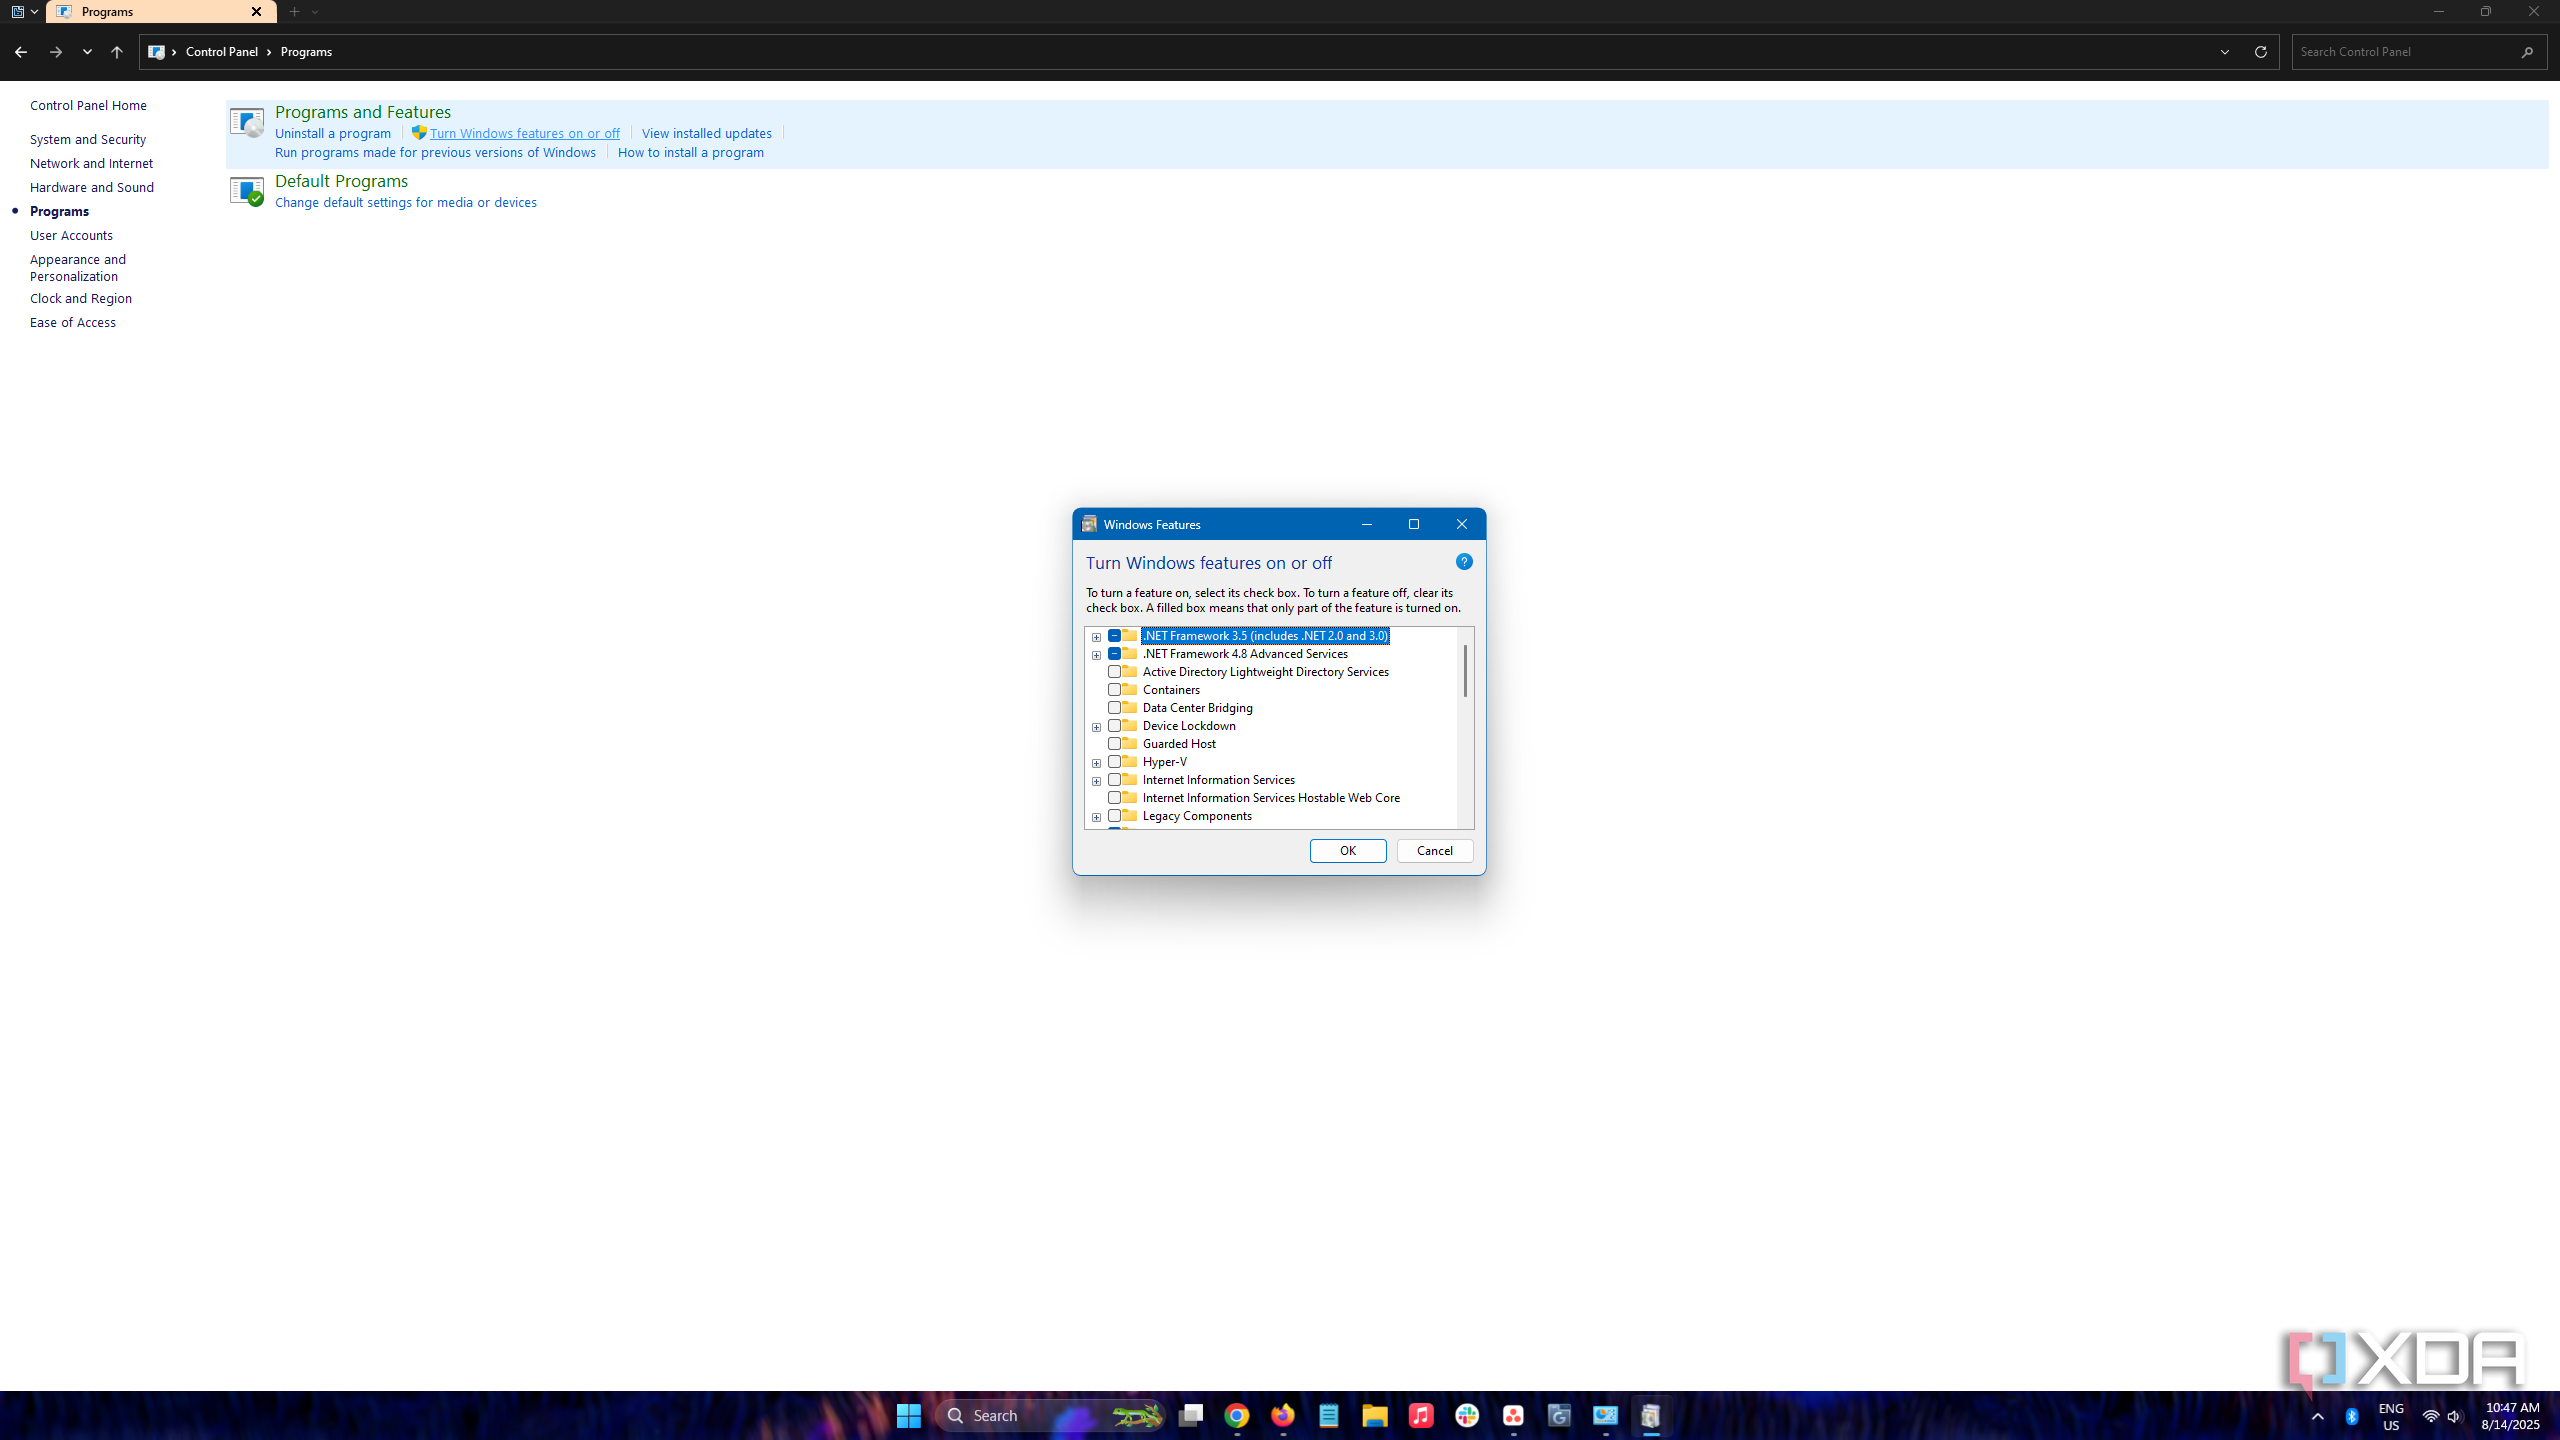
Task: Enable the Hyper-V checkbox
Action: [x=1114, y=762]
